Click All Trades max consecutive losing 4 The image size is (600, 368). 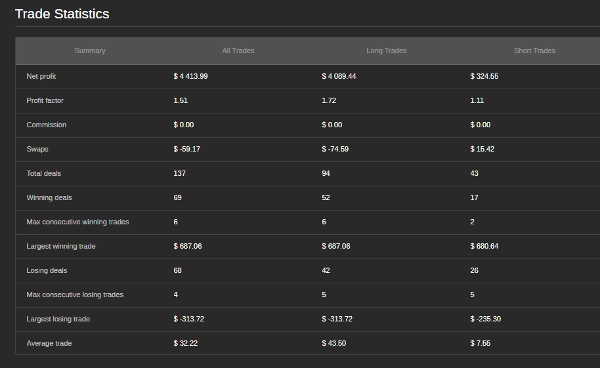(x=176, y=295)
